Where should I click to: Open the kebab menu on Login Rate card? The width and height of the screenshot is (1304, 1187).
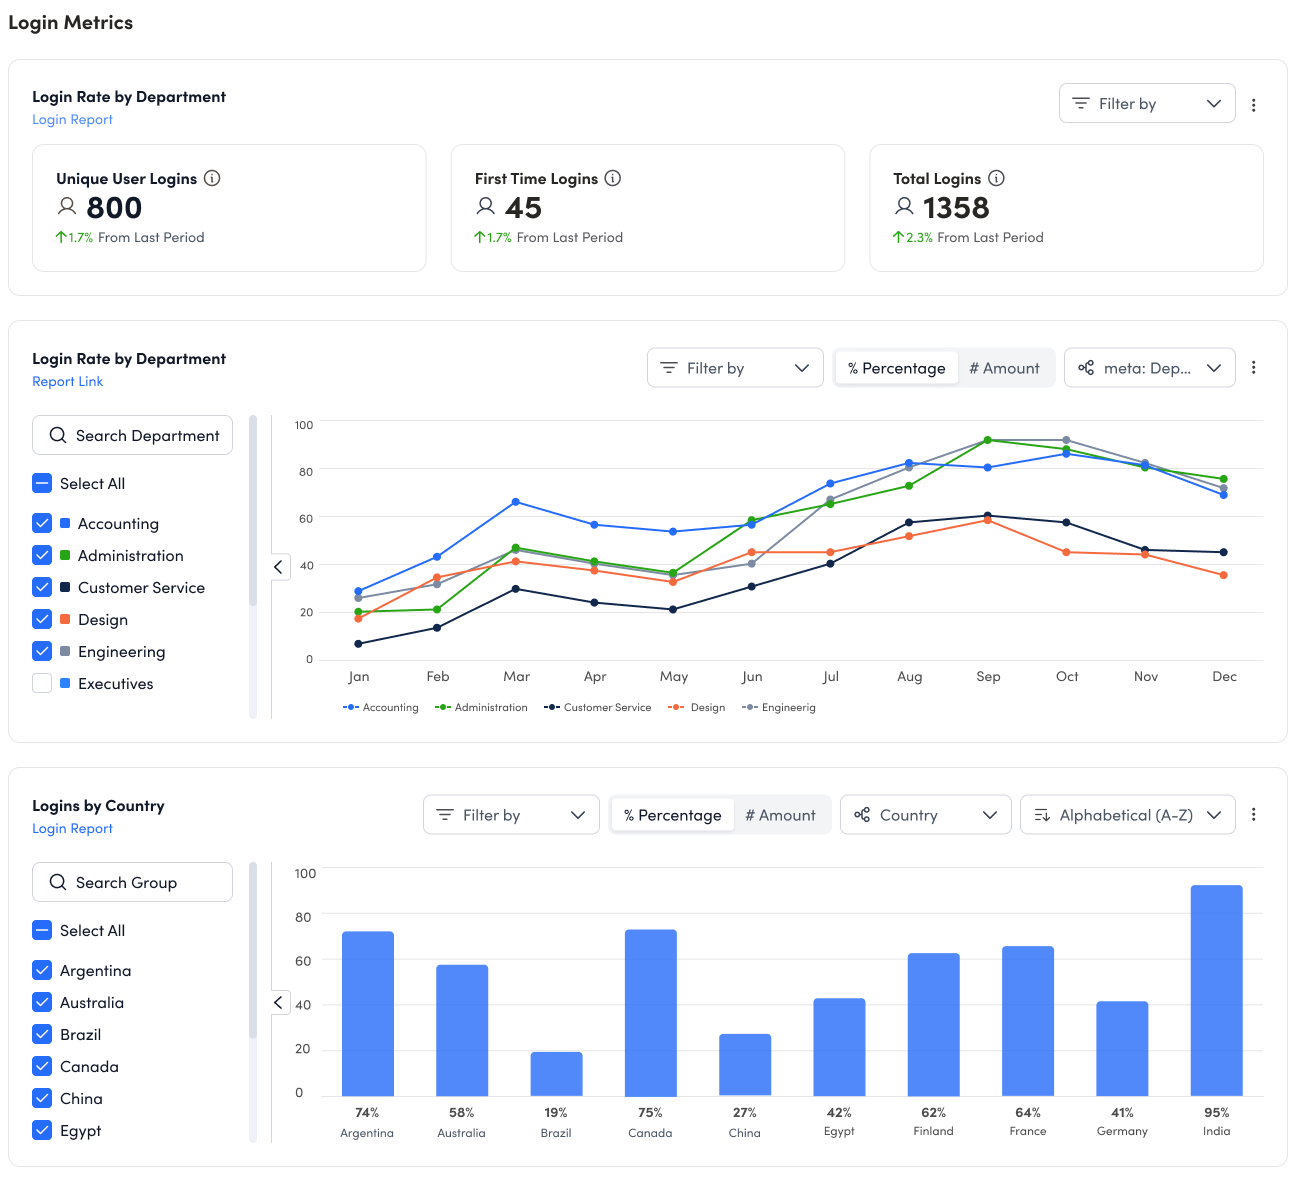[x=1254, y=104]
